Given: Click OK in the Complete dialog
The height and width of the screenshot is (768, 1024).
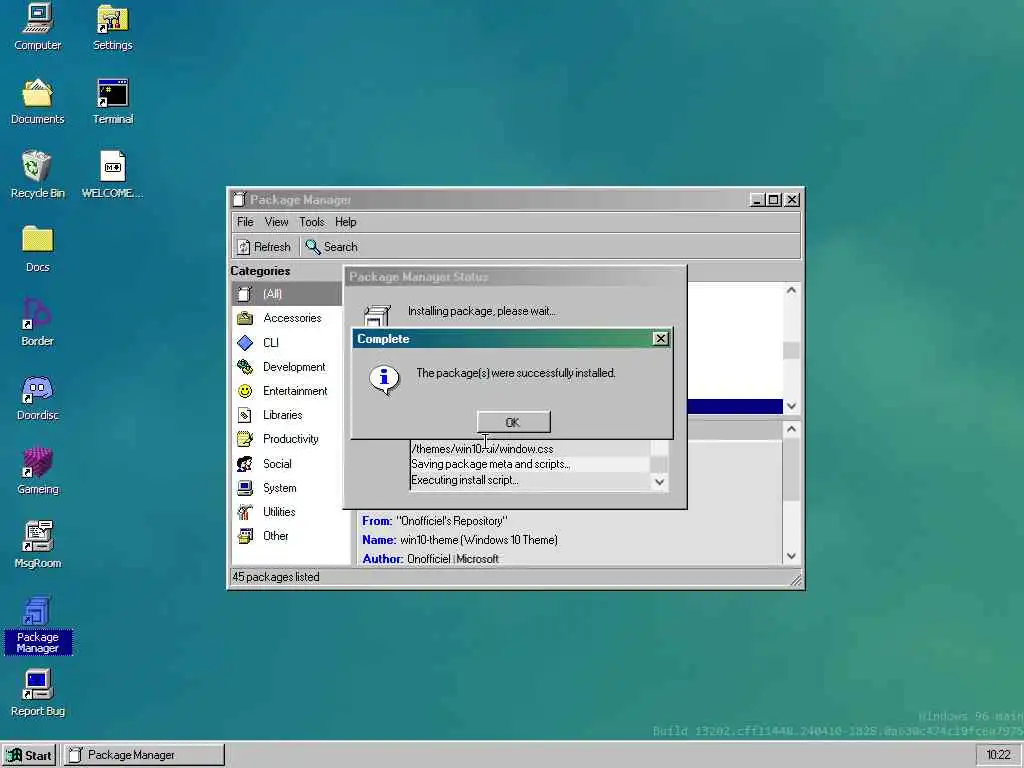Looking at the screenshot, I should point(513,423).
